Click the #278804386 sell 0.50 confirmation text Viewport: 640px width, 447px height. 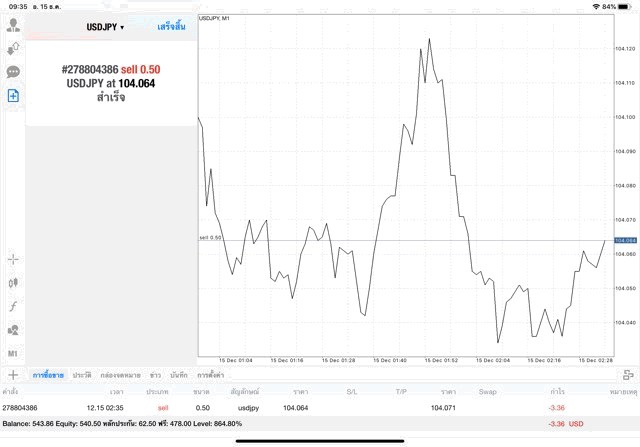tap(111, 69)
